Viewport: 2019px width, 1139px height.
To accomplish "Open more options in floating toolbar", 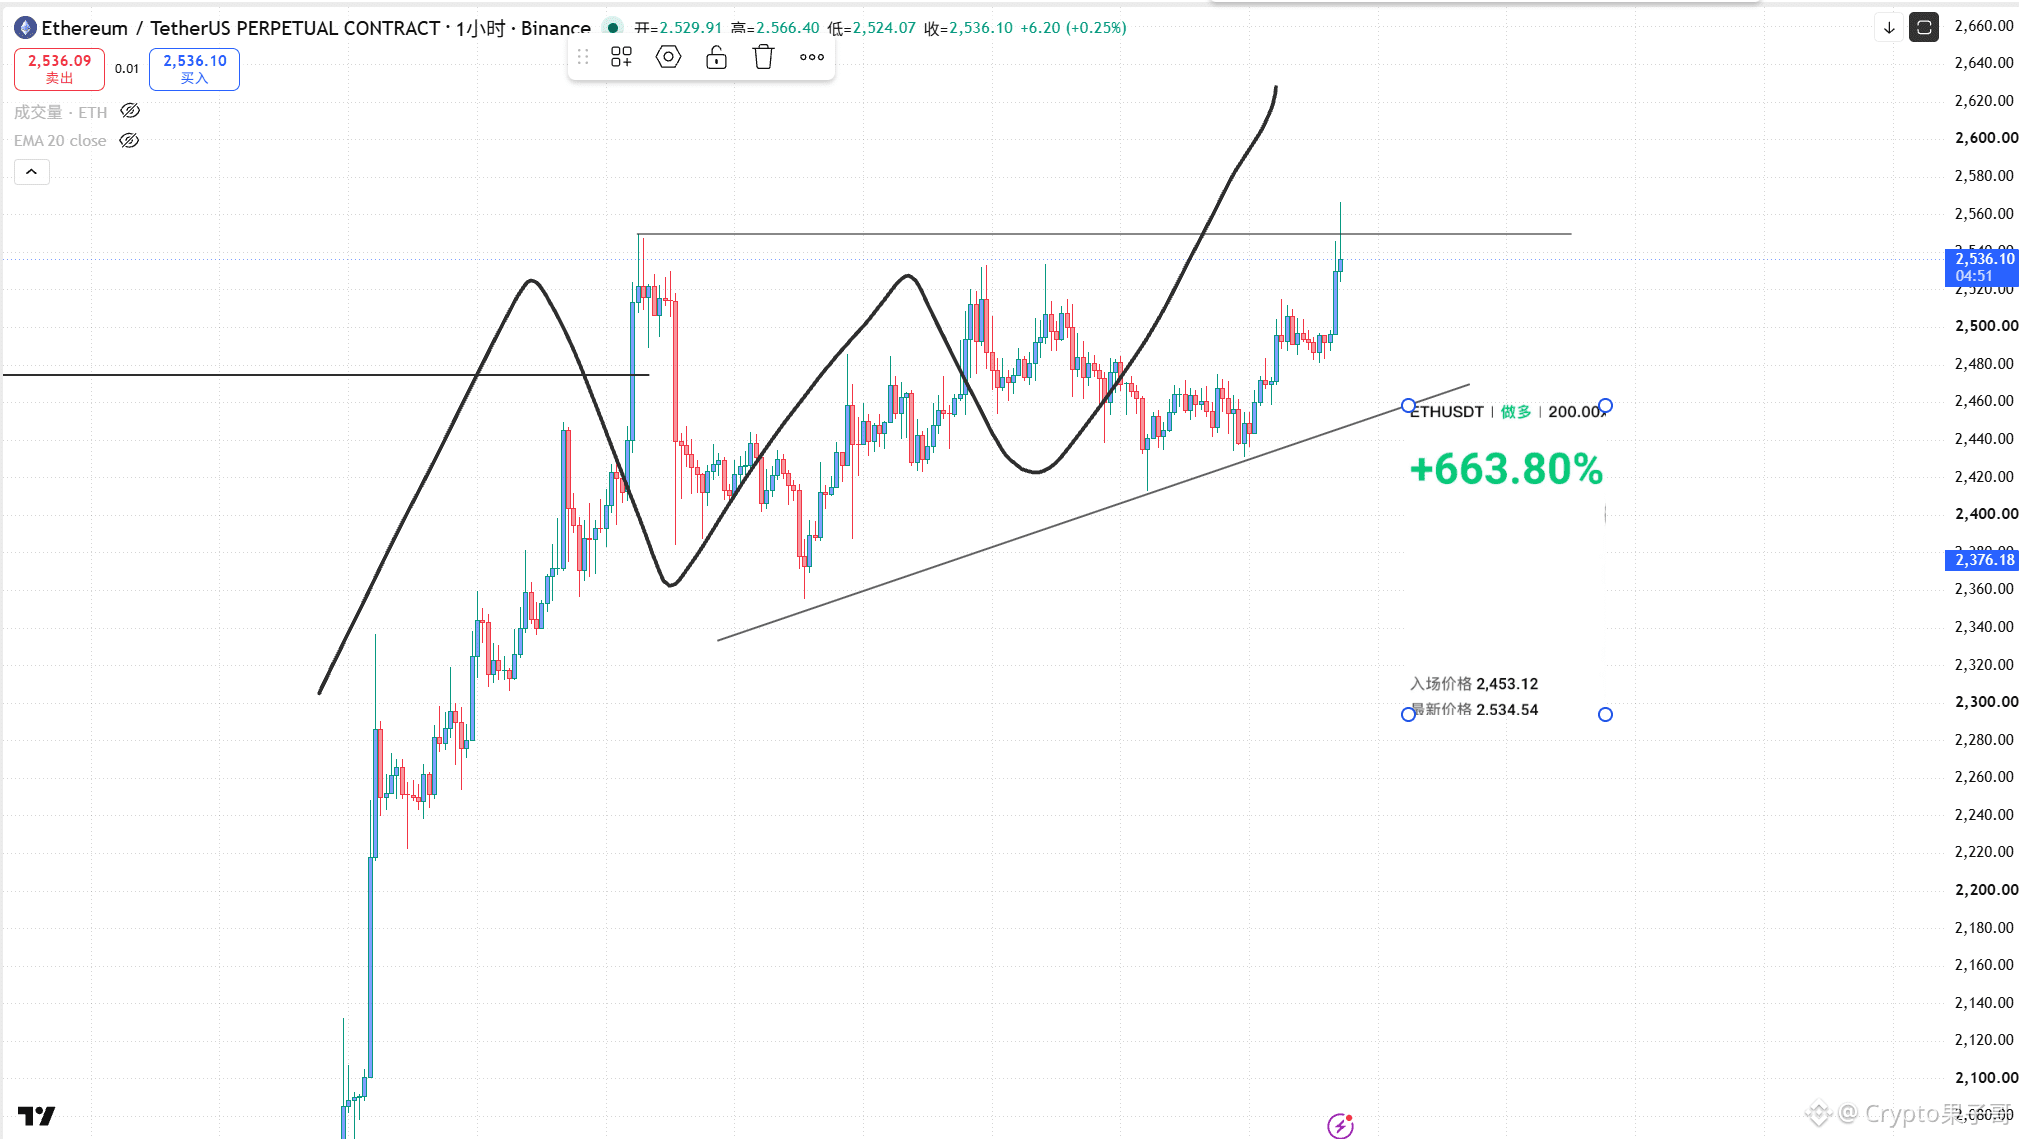I will click(812, 57).
